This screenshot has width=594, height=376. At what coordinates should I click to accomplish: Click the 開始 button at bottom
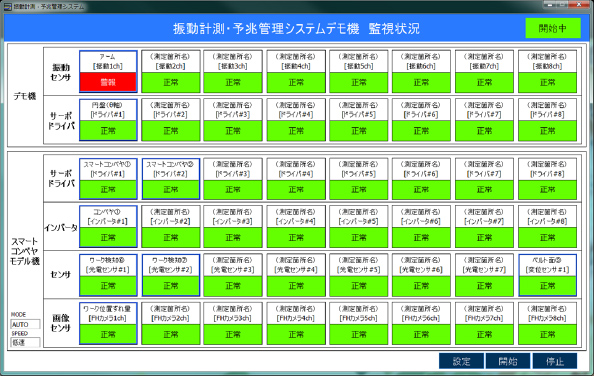click(x=508, y=361)
